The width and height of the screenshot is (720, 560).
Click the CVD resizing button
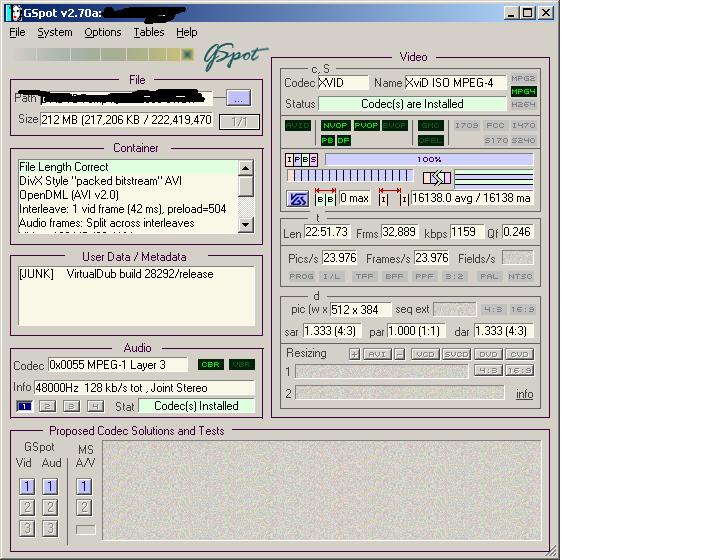(x=519, y=354)
